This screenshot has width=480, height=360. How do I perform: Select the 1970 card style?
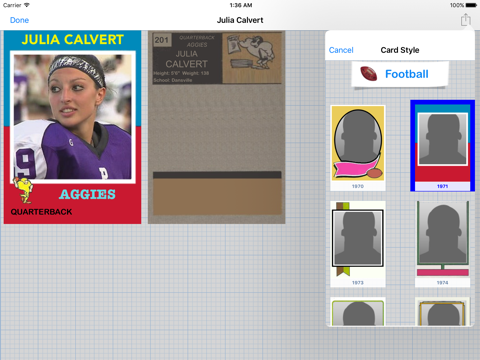point(358,148)
